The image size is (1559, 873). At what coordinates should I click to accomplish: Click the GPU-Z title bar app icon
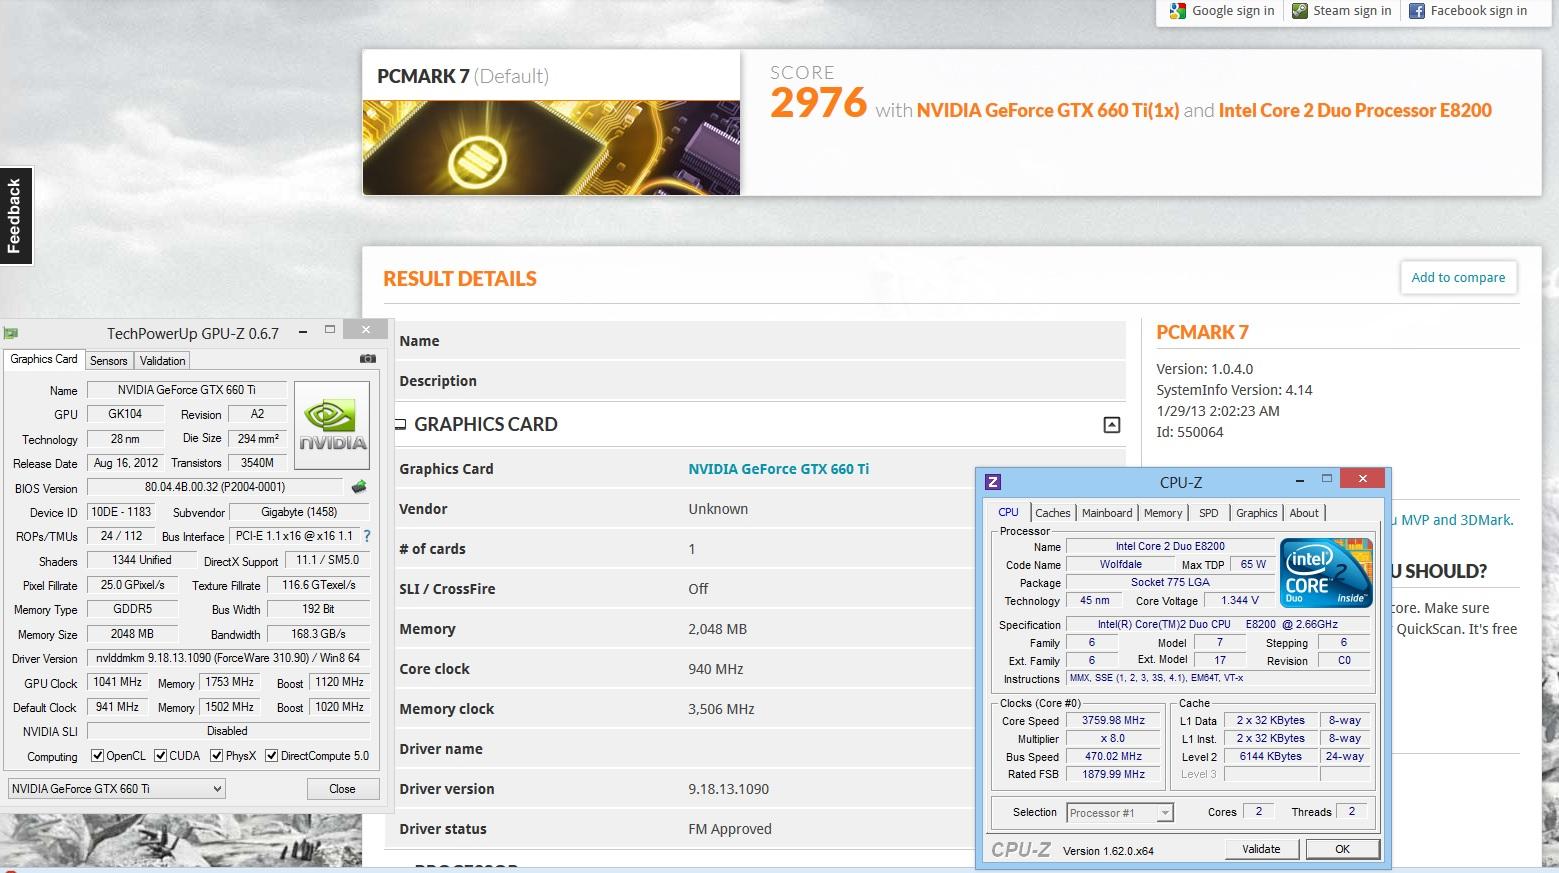[x=11, y=333]
